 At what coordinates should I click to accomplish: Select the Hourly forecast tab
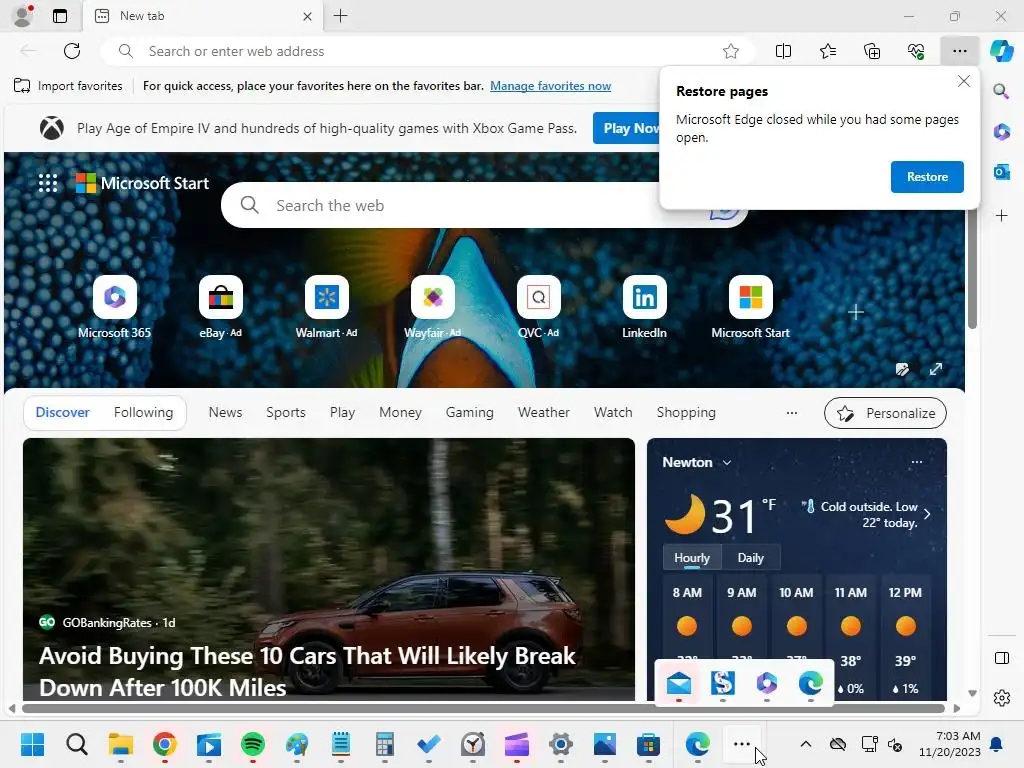[x=692, y=558]
